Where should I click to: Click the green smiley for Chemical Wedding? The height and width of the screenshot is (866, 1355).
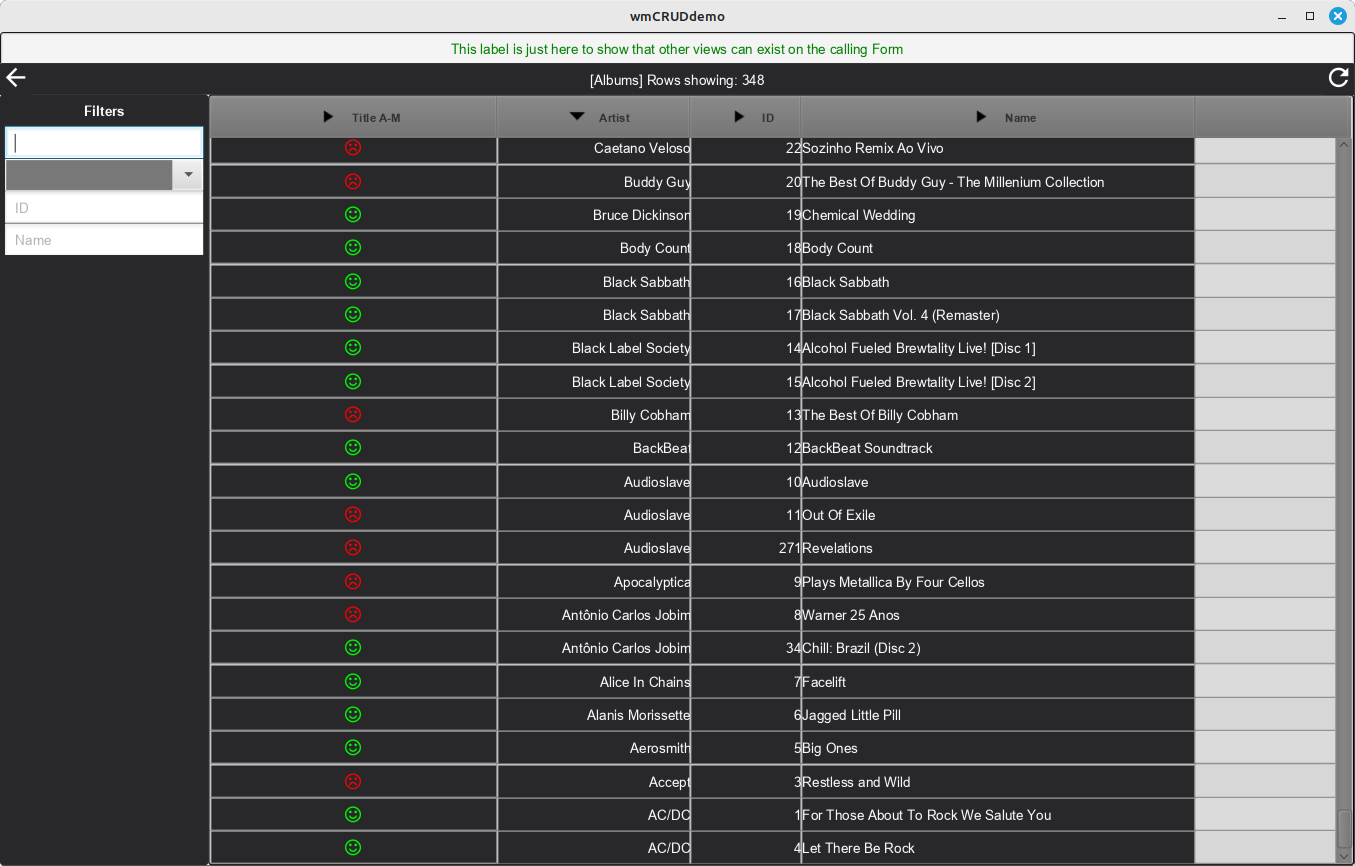353,215
